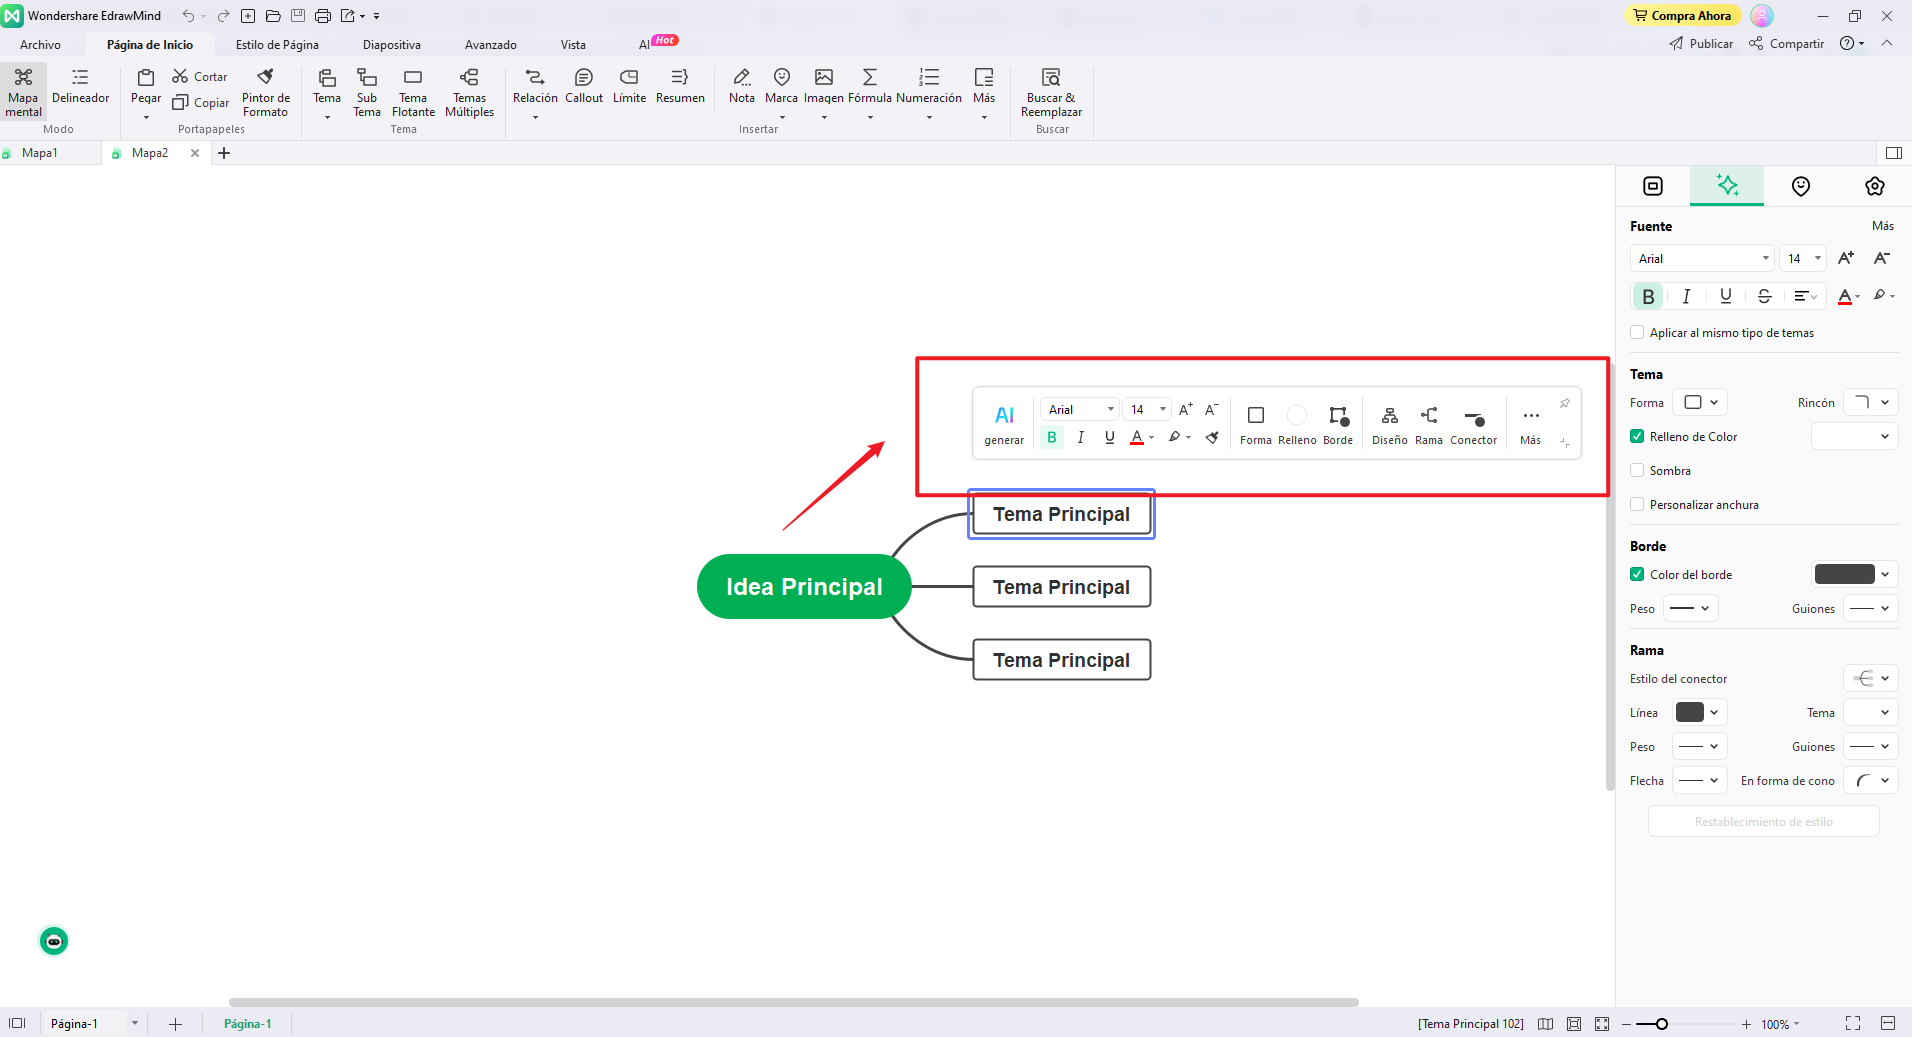Open the Estilo del conector dropdown
The width and height of the screenshot is (1912, 1037).
[x=1870, y=679]
